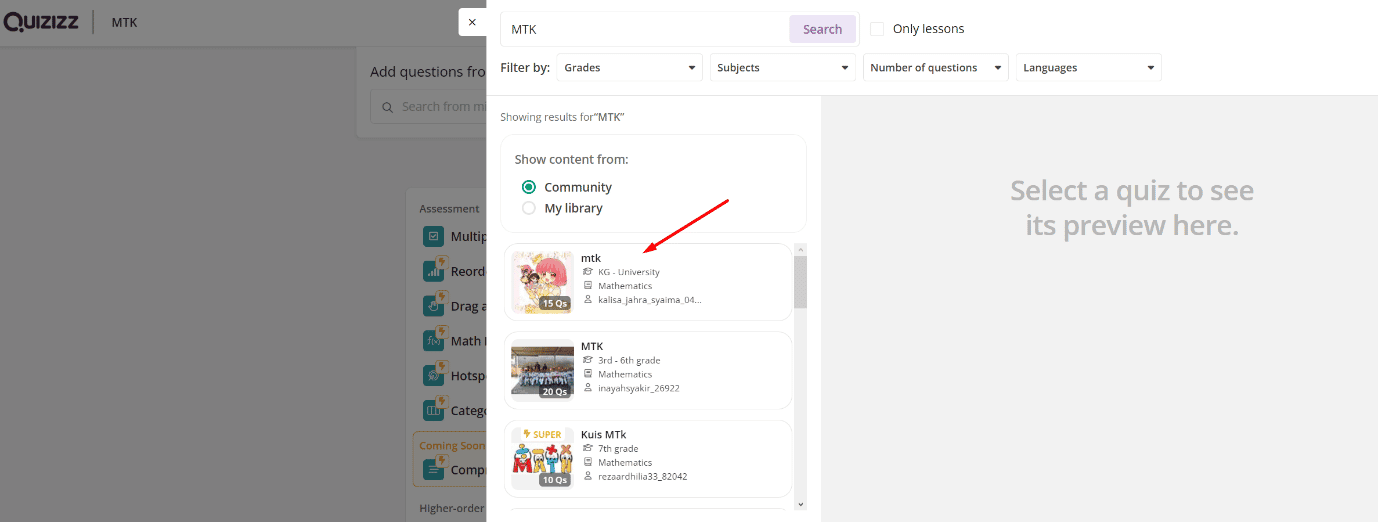Click the author icon beside rezaardhilia33_82042
Image resolution: width=1378 pixels, height=522 pixels.
coord(588,476)
